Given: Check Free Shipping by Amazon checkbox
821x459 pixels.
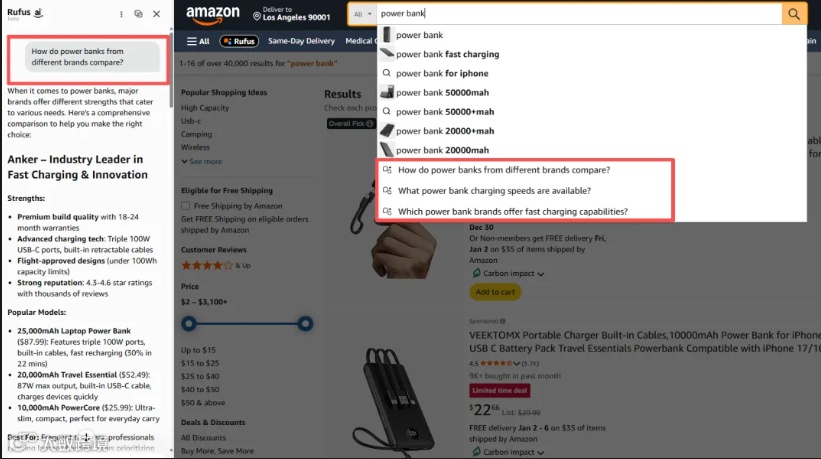Looking at the screenshot, I should point(185,206).
